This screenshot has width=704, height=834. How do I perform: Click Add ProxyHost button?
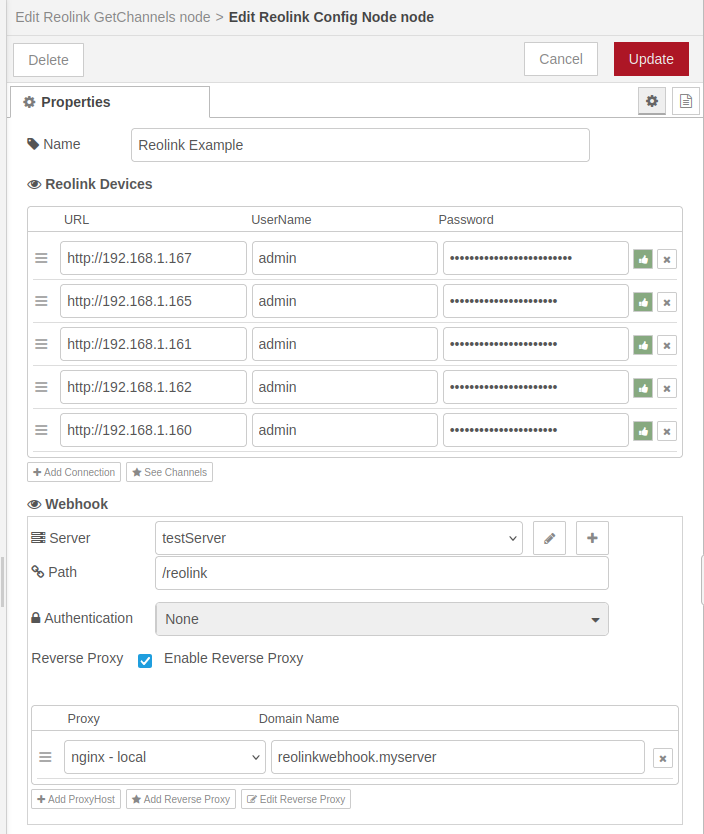pyautogui.click(x=76, y=799)
